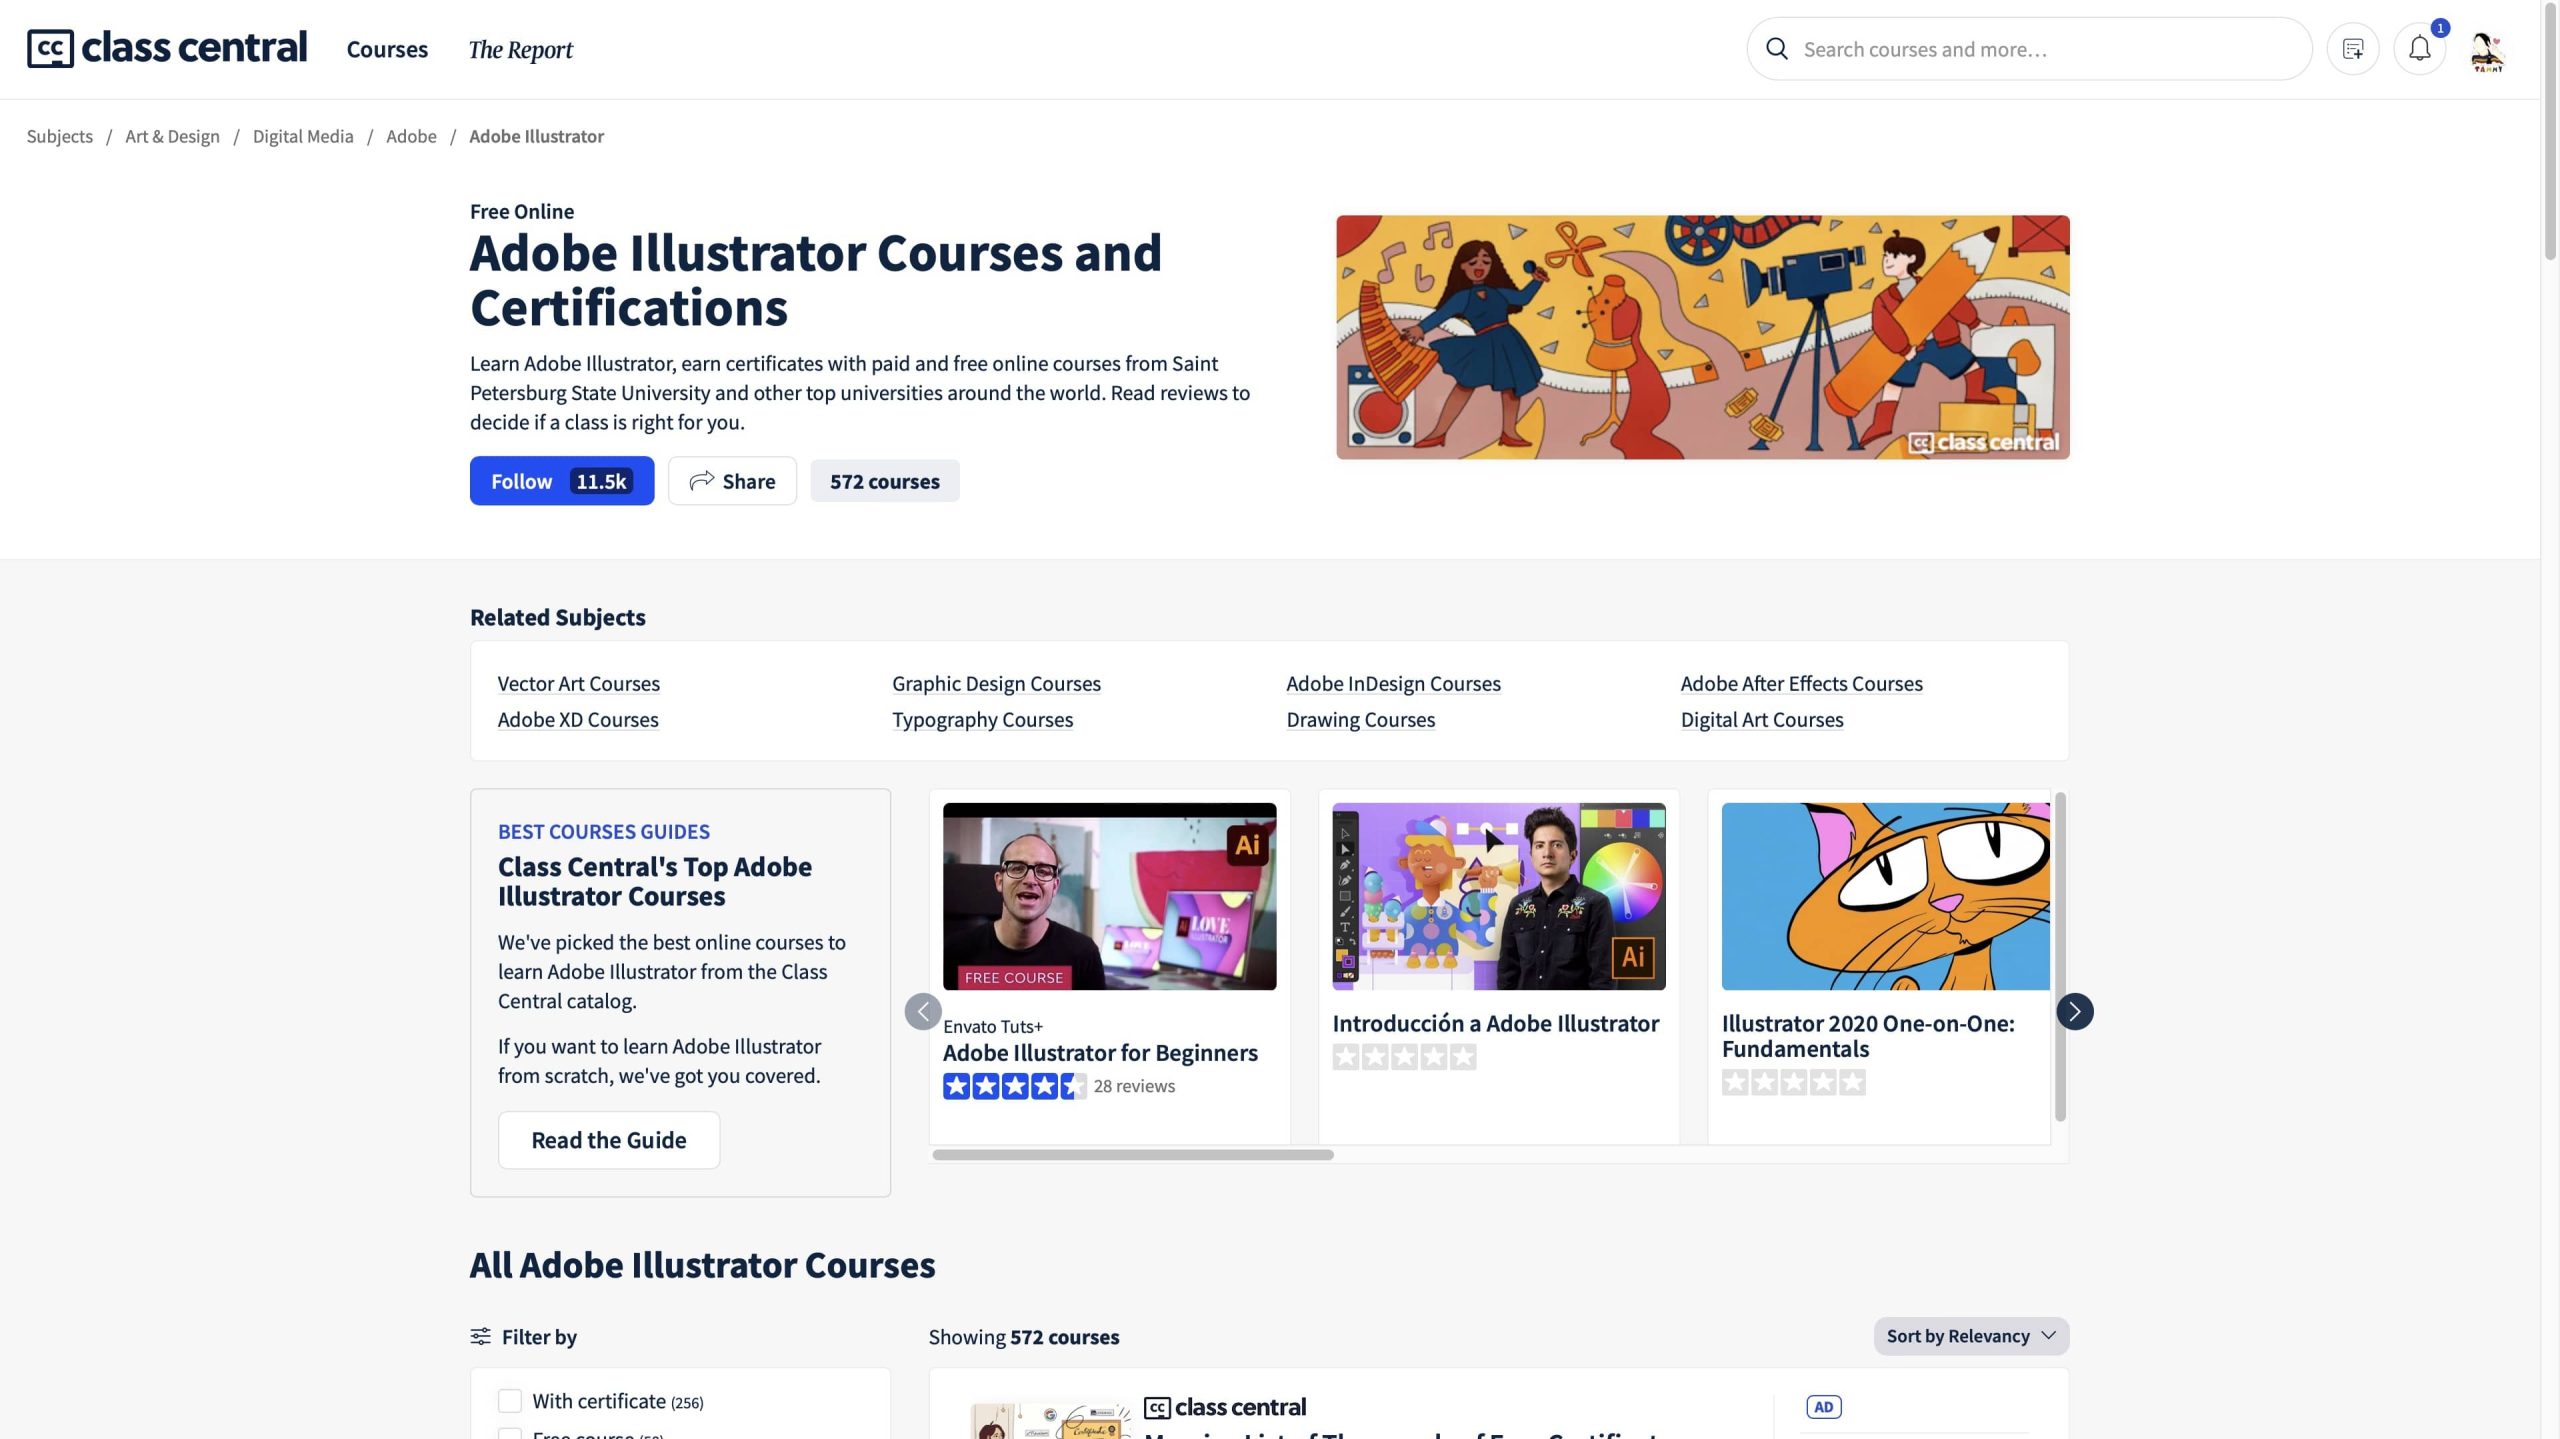
Task: Open the Illustrator 2020 One-on-One thumbnail
Action: [1885, 896]
